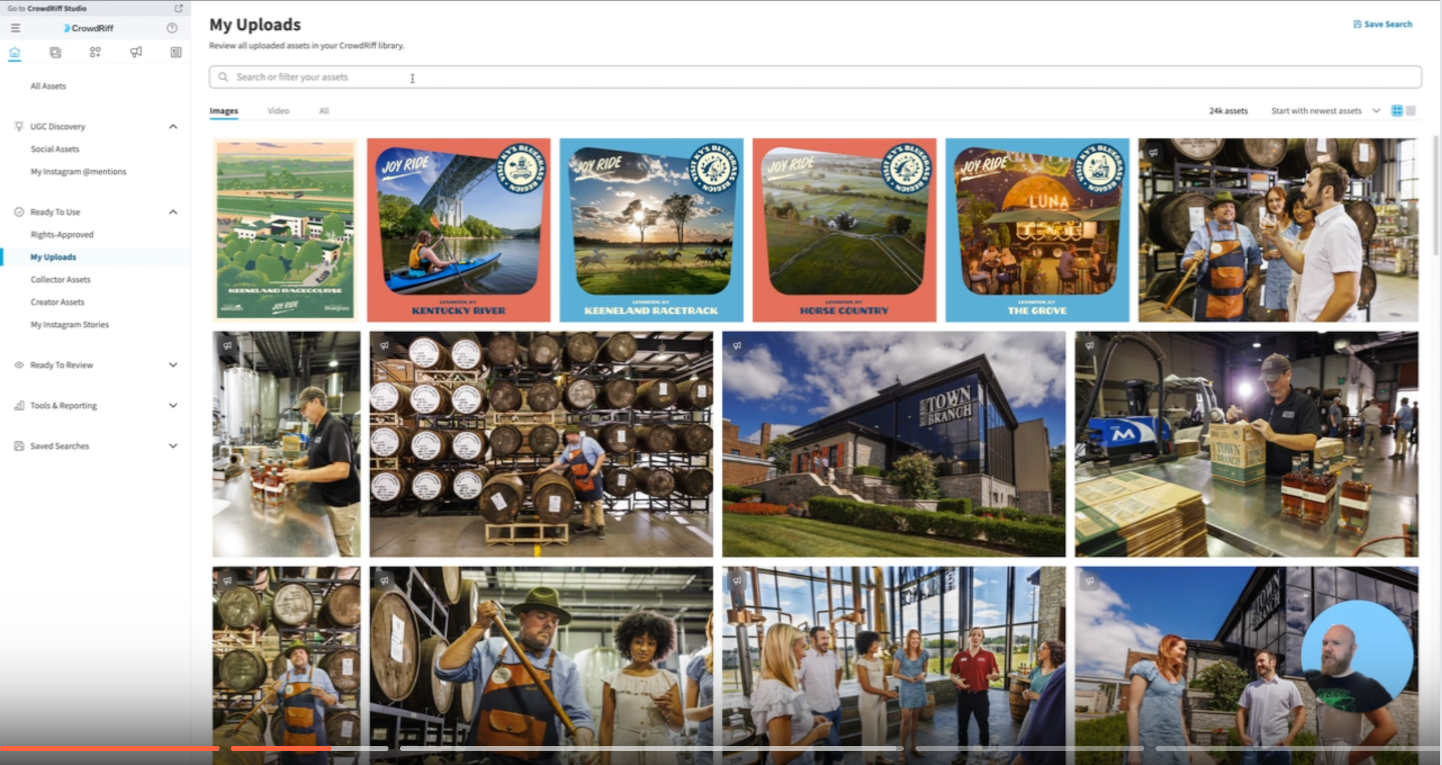The height and width of the screenshot is (765, 1442).
Task: Open the 'Start with newest assets' sort dropdown
Action: coord(1325,111)
